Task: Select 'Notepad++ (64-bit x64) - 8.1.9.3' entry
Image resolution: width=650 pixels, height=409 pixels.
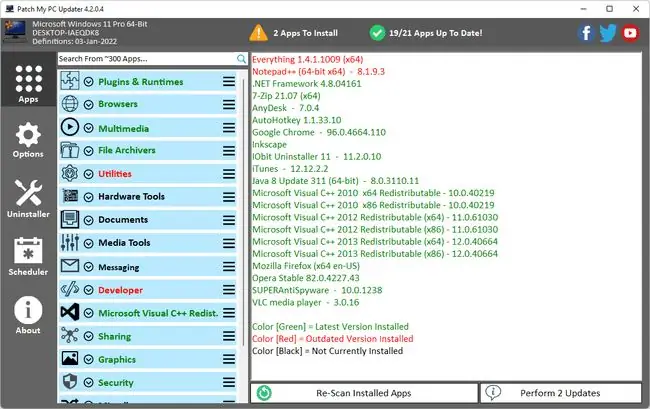Action: (318, 72)
